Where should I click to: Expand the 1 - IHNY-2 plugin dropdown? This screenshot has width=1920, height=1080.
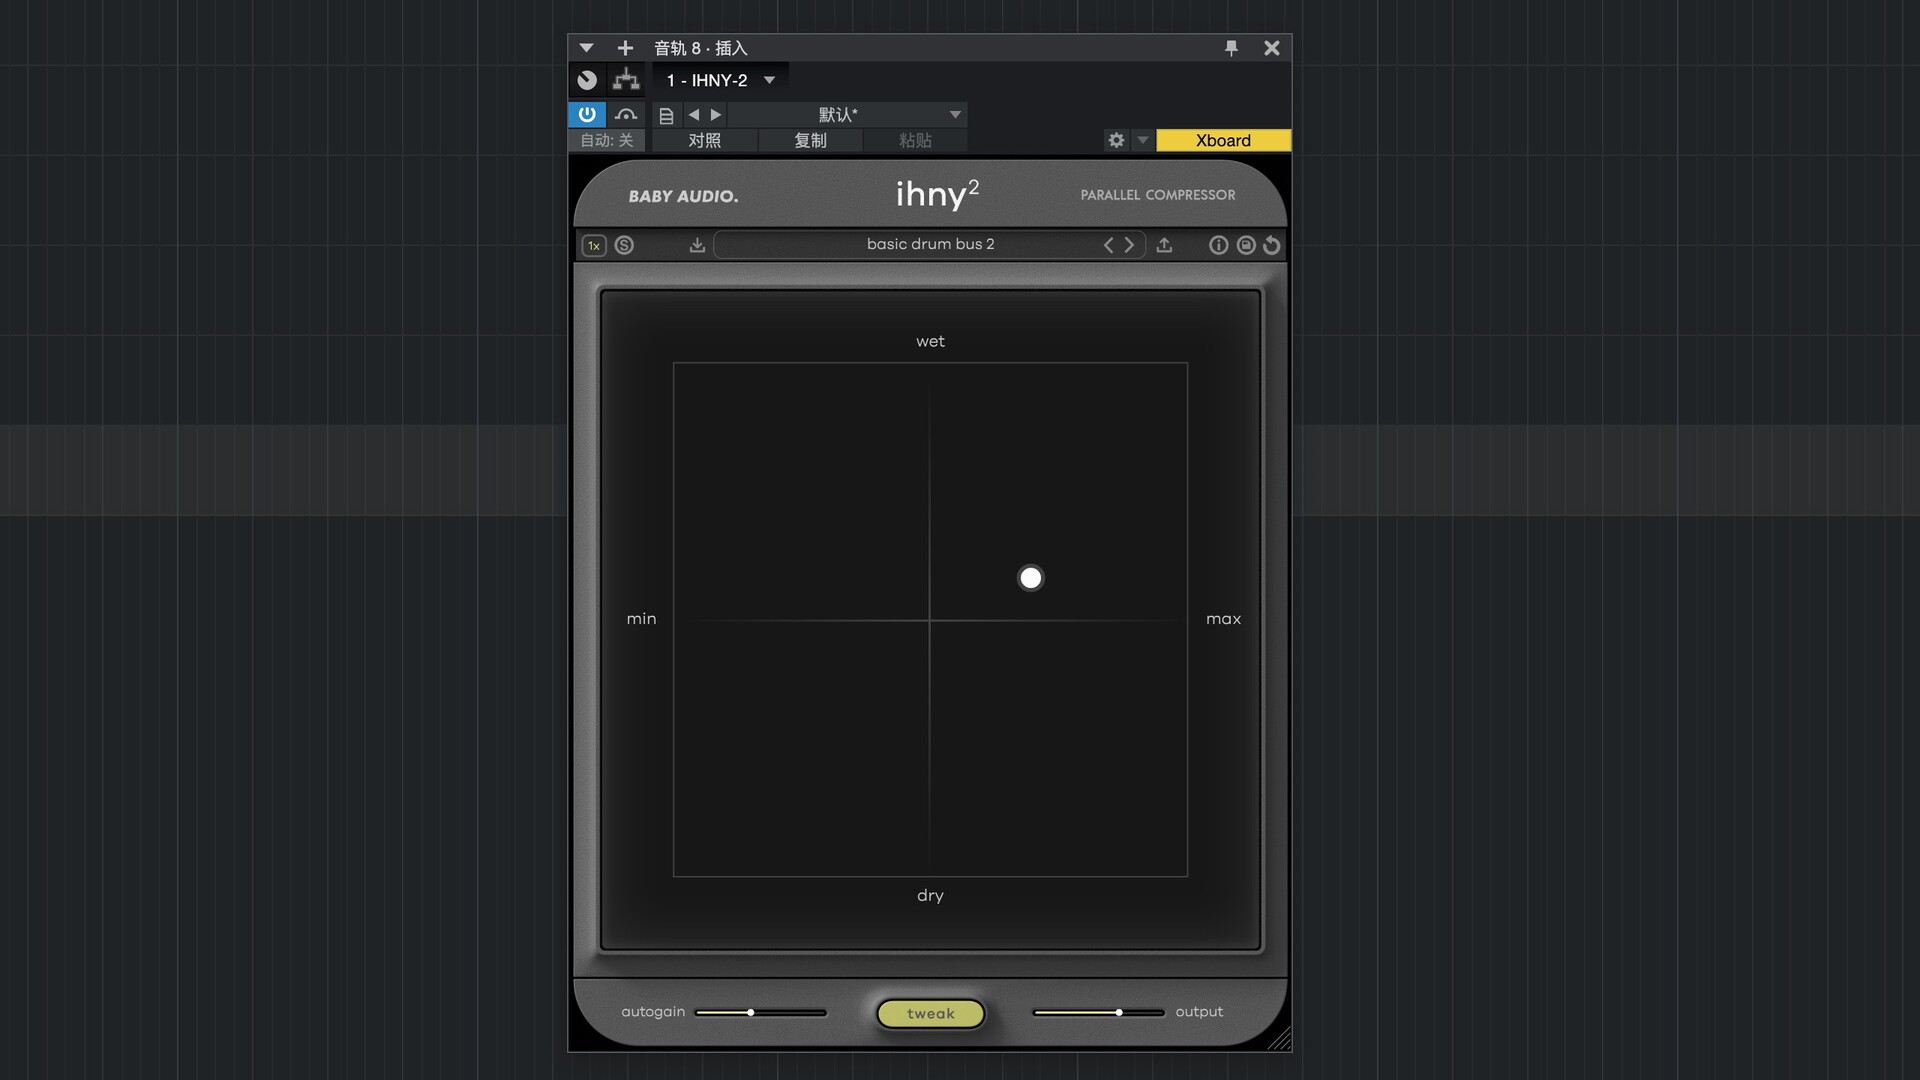click(769, 80)
